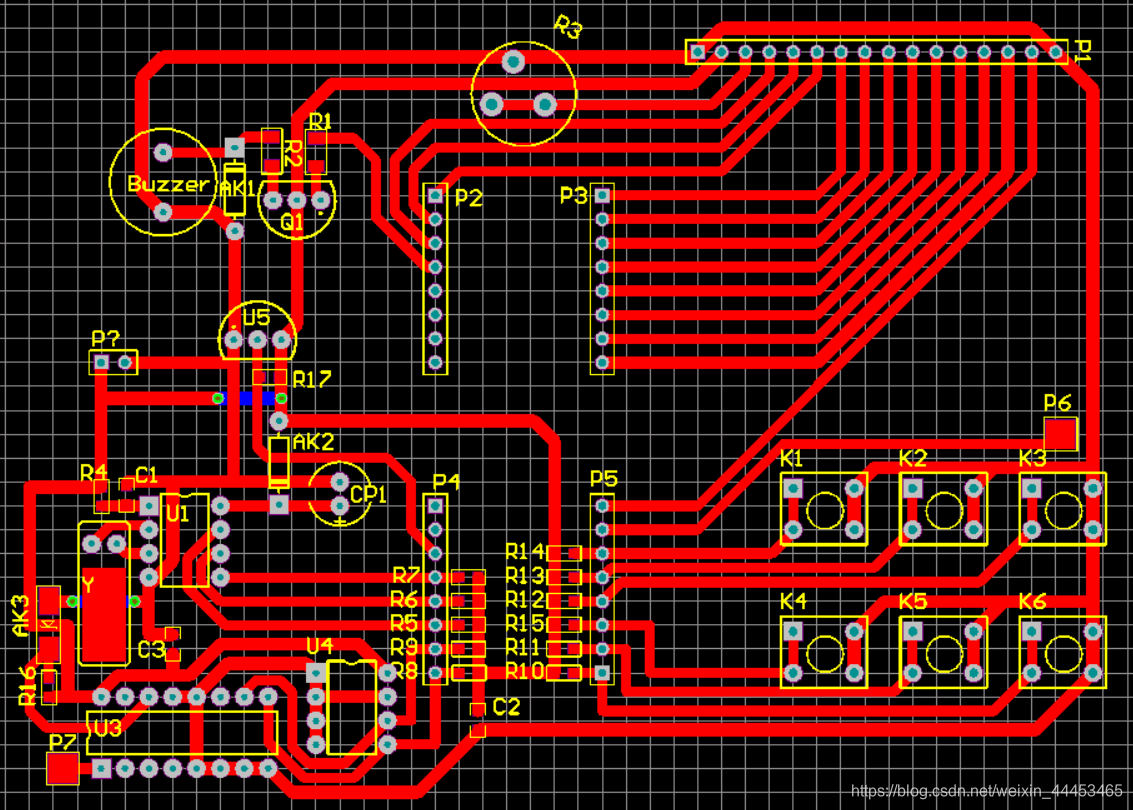The width and height of the screenshot is (1133, 810).
Task: Select the large red crystal Y body pad
Action: 104,615
